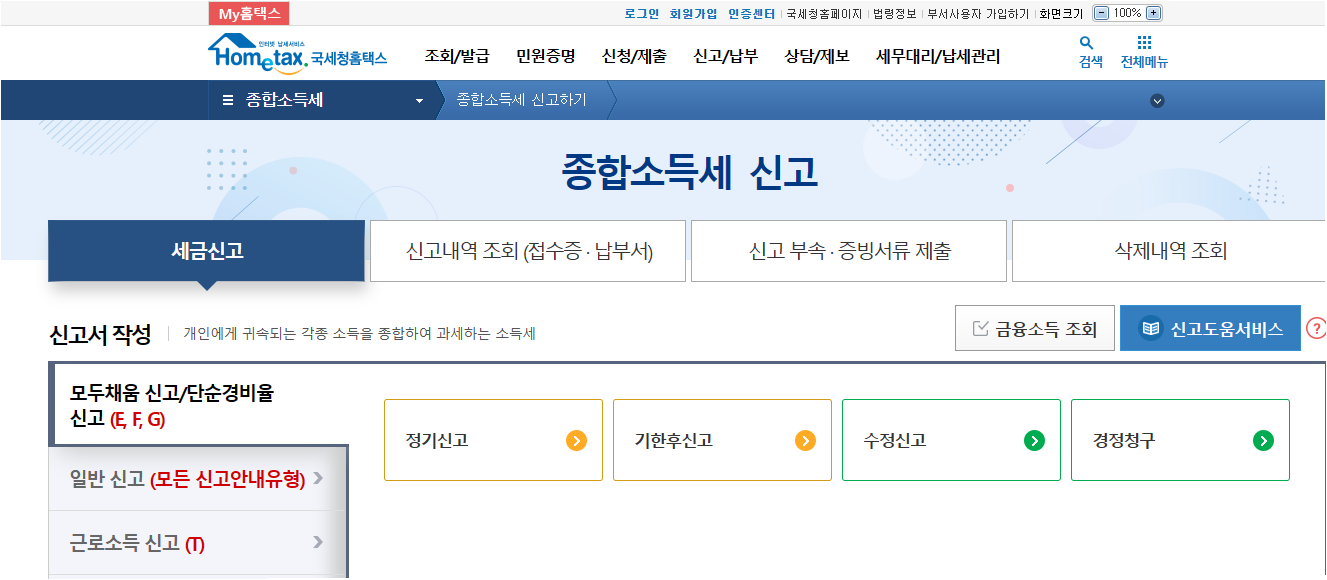Open the 종합소득세 breadcrumb dropdown arrow

click(x=421, y=100)
